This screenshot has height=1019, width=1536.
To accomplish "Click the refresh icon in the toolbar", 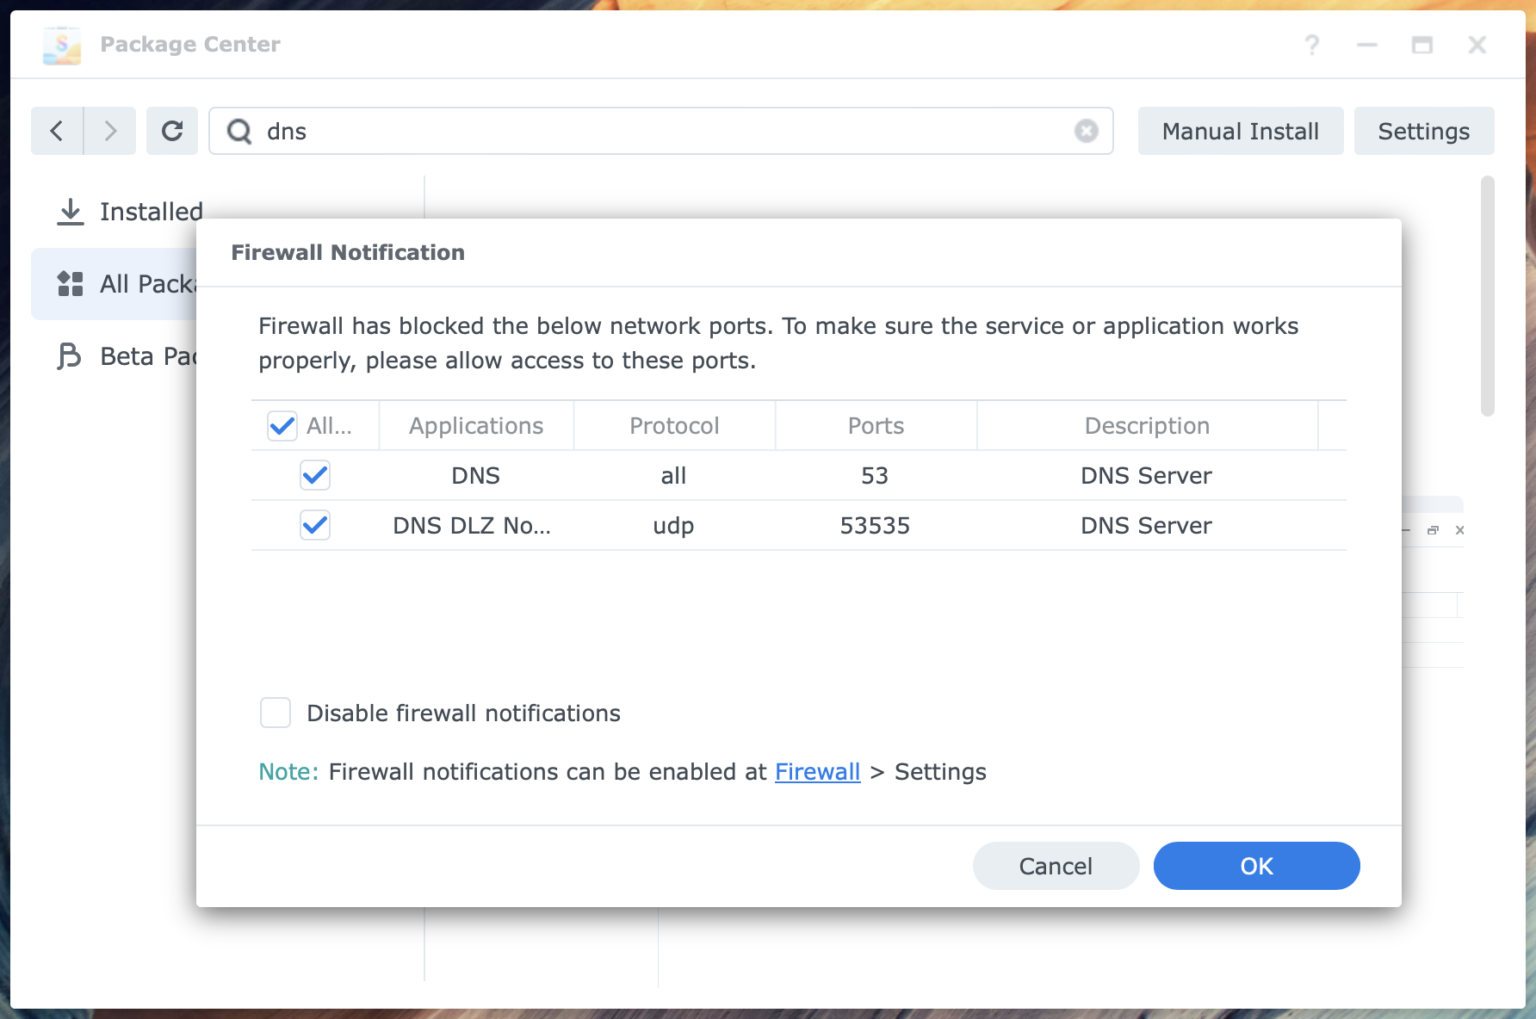I will (172, 131).
